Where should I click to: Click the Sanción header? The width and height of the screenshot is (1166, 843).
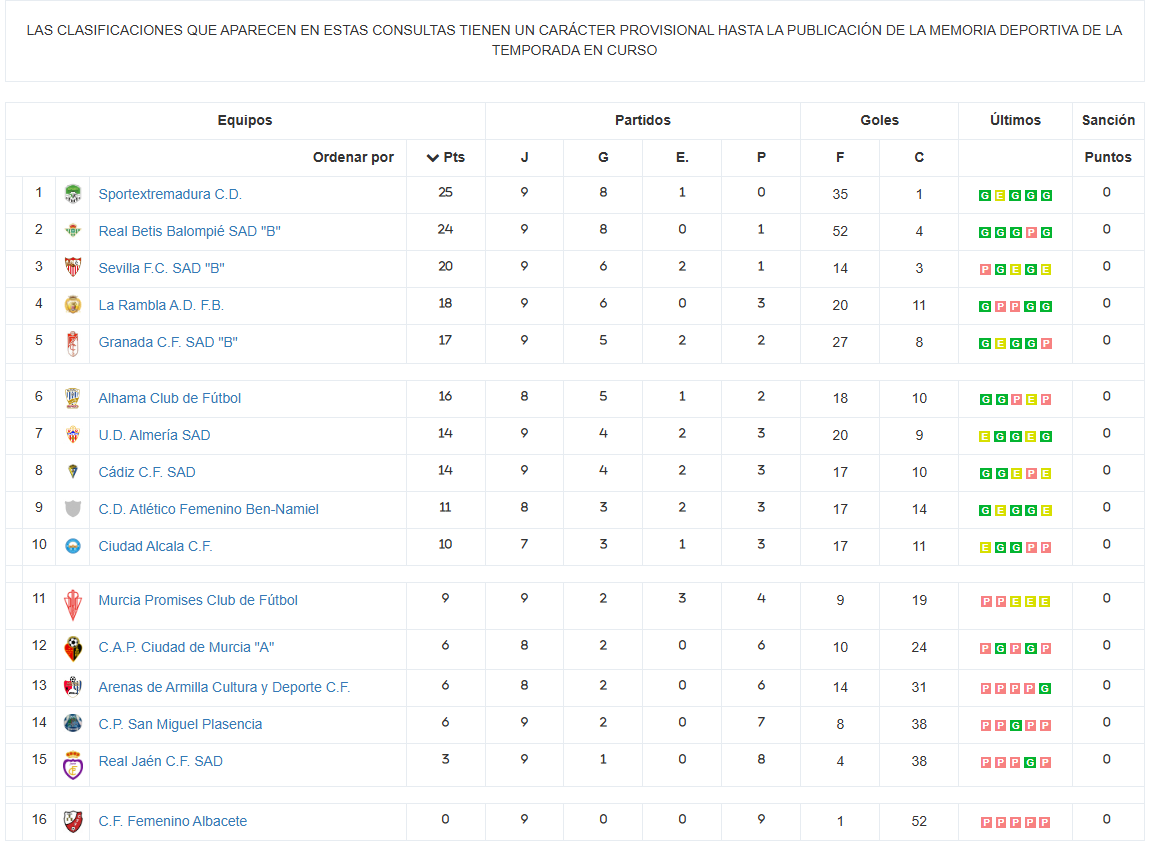[1108, 120]
